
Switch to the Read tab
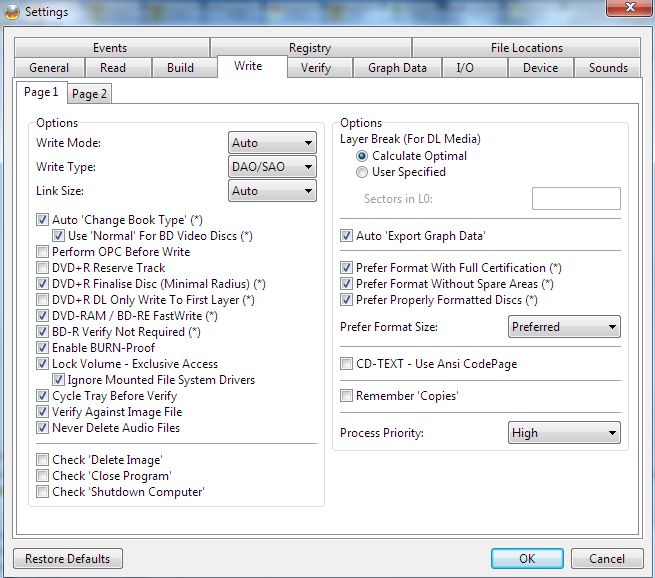pos(118,68)
